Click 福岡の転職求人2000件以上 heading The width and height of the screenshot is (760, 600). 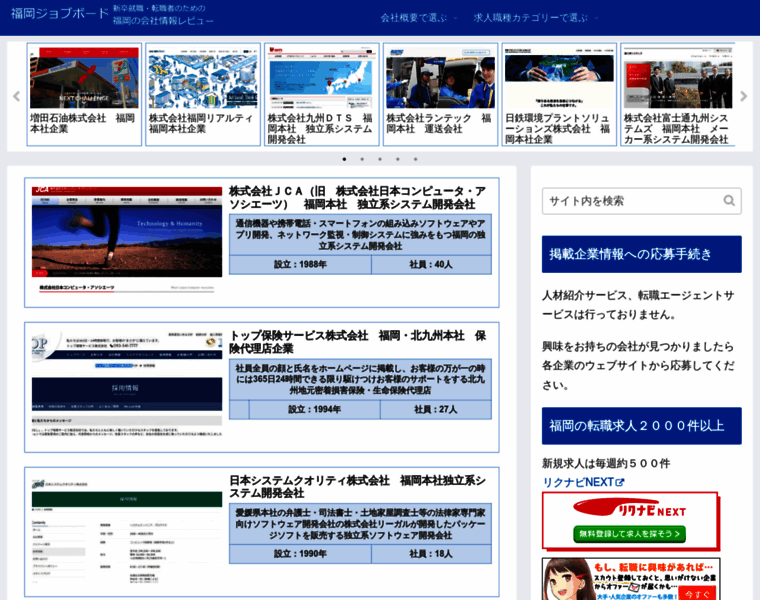pyautogui.click(x=641, y=426)
